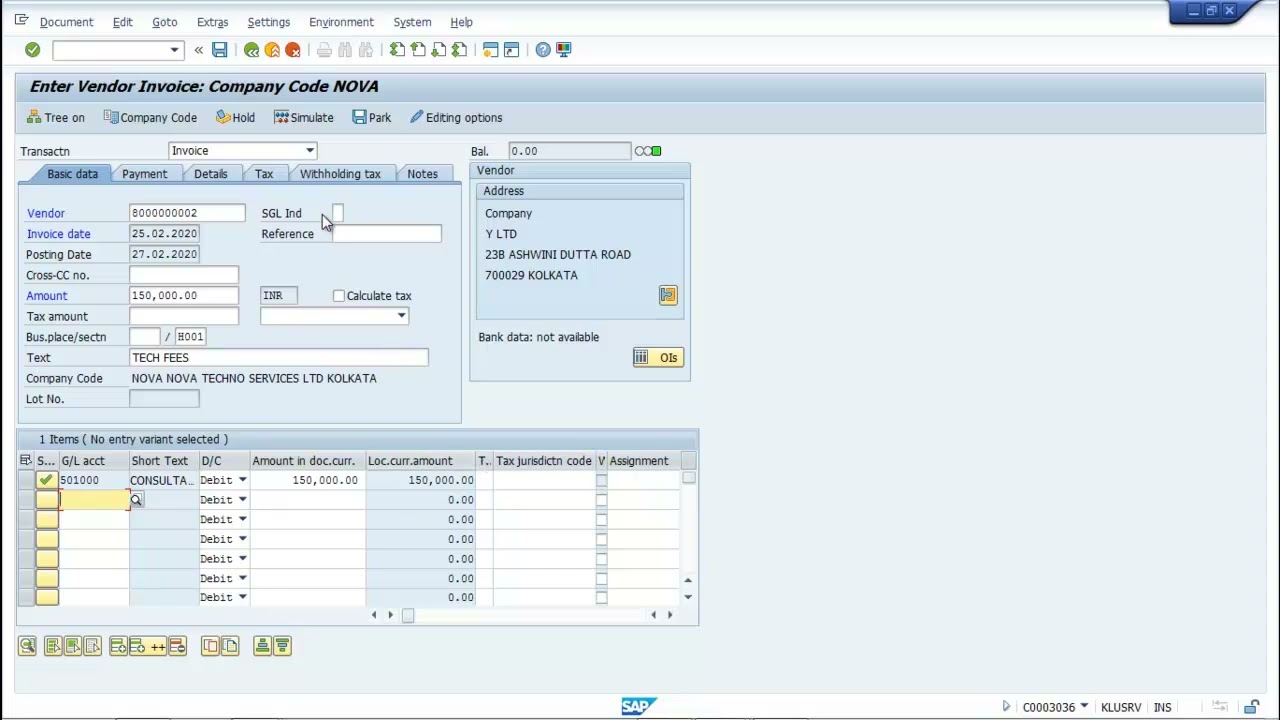Click the orange Exit icon

click(272, 50)
